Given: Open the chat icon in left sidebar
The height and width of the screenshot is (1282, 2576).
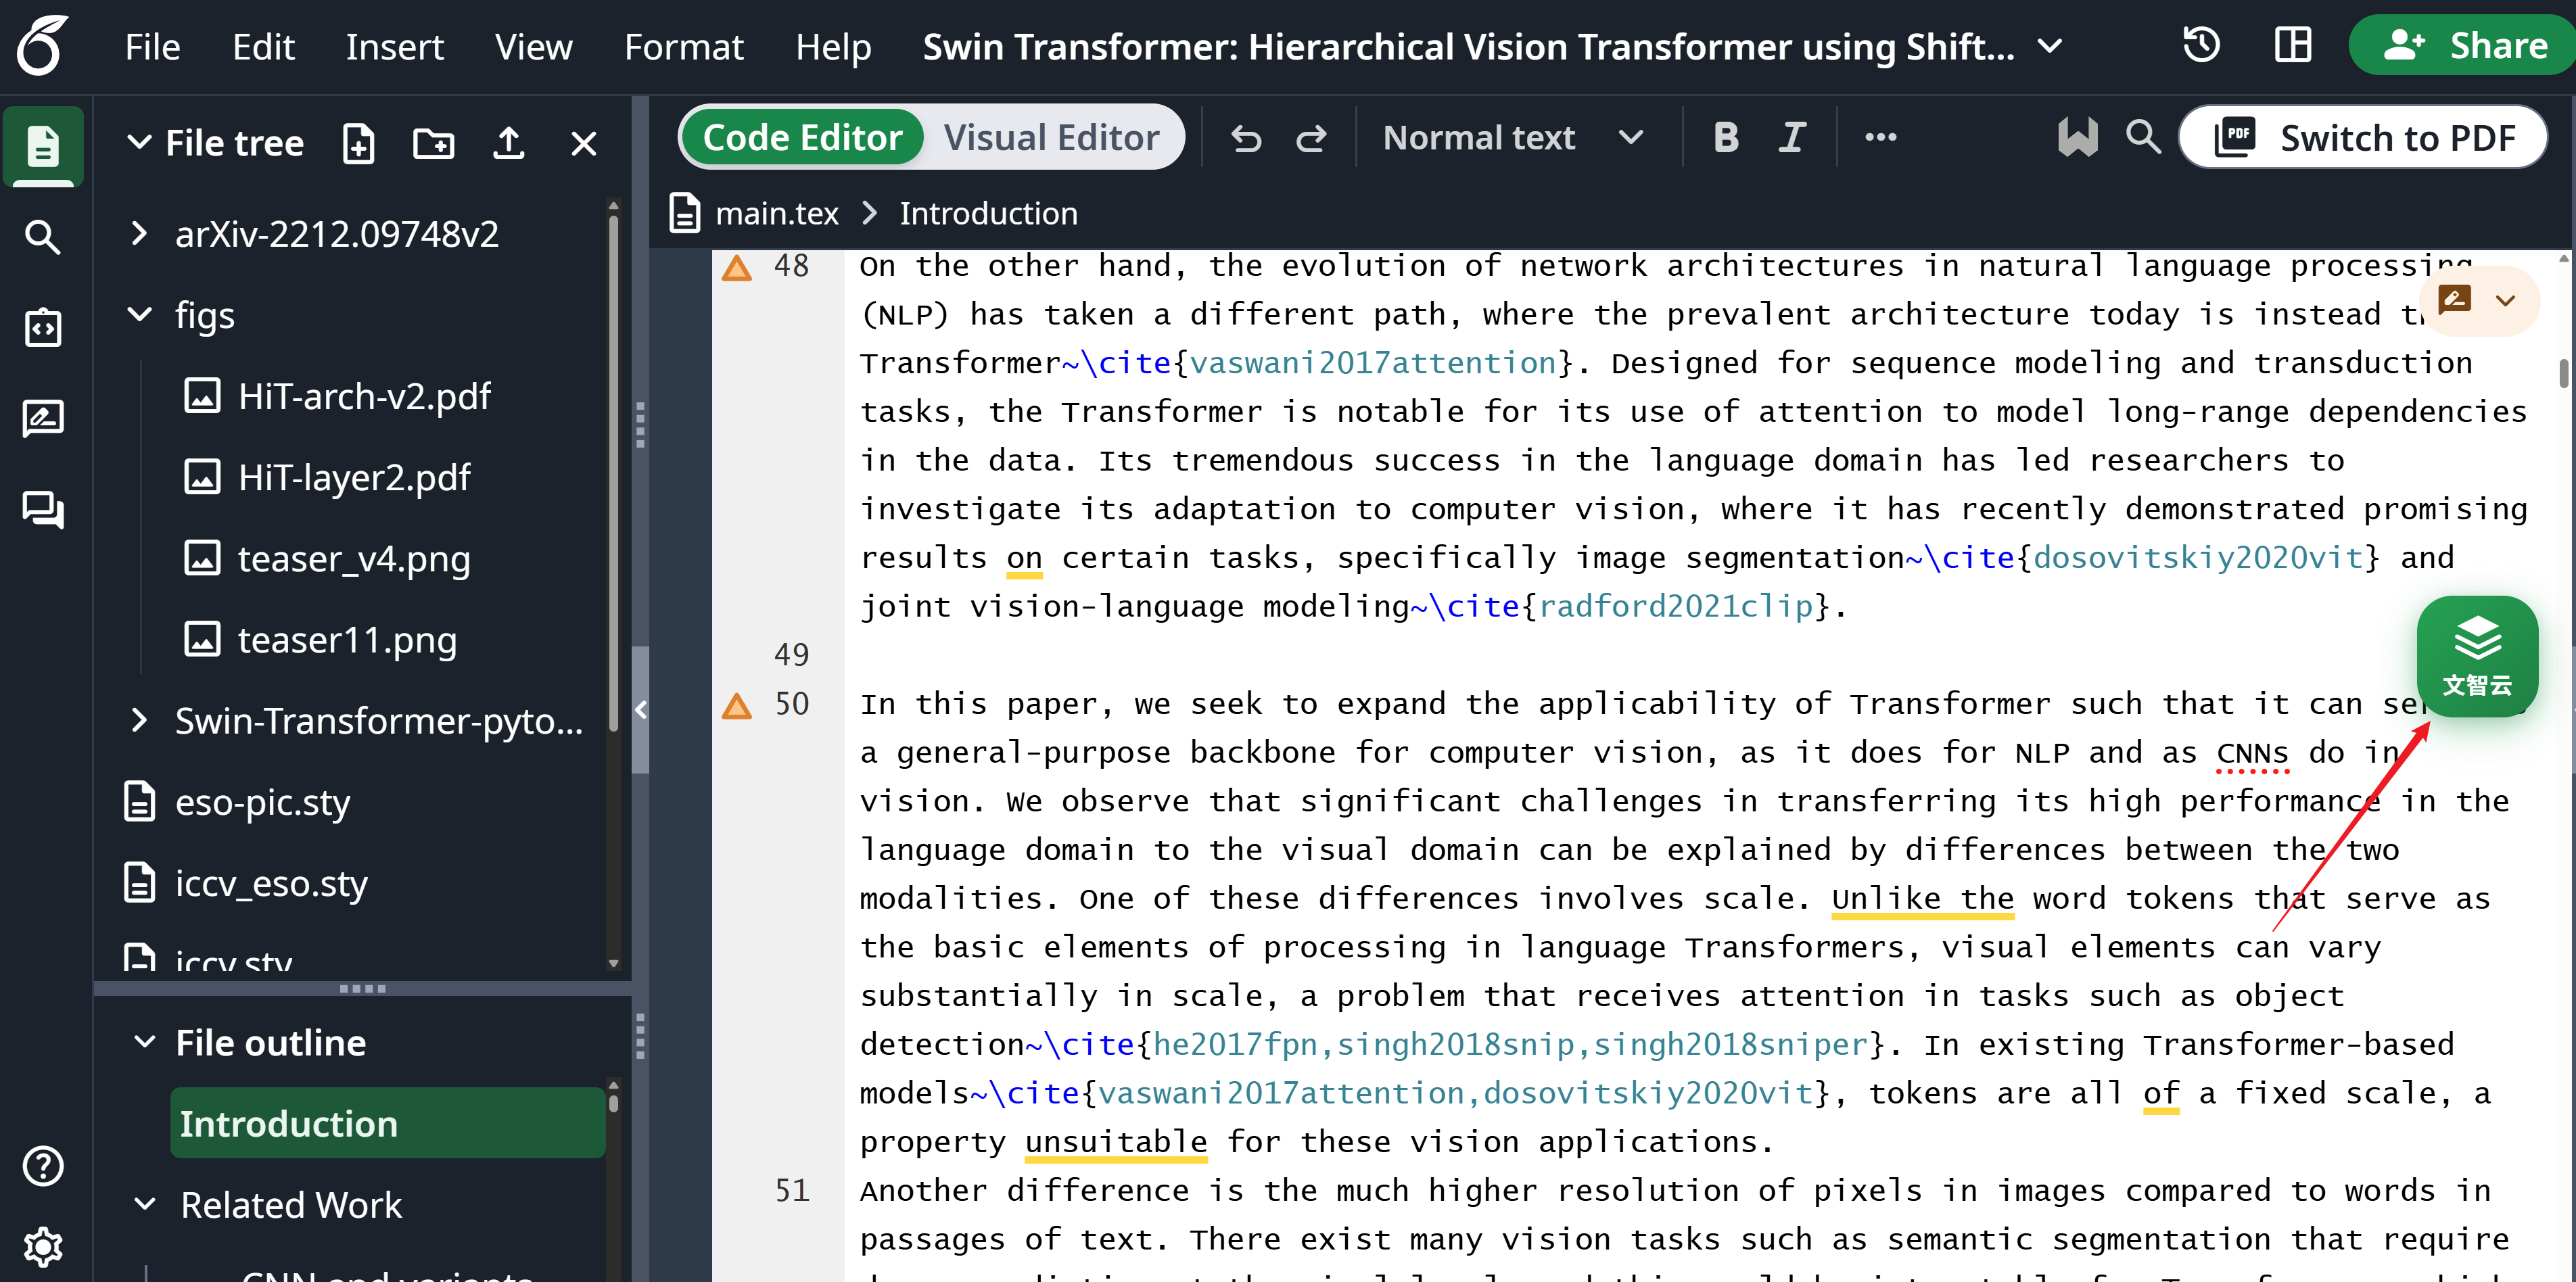Looking at the screenshot, I should [x=42, y=510].
